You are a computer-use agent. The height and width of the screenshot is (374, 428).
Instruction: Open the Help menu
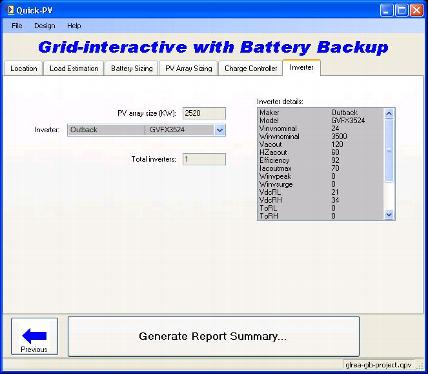pos(74,26)
